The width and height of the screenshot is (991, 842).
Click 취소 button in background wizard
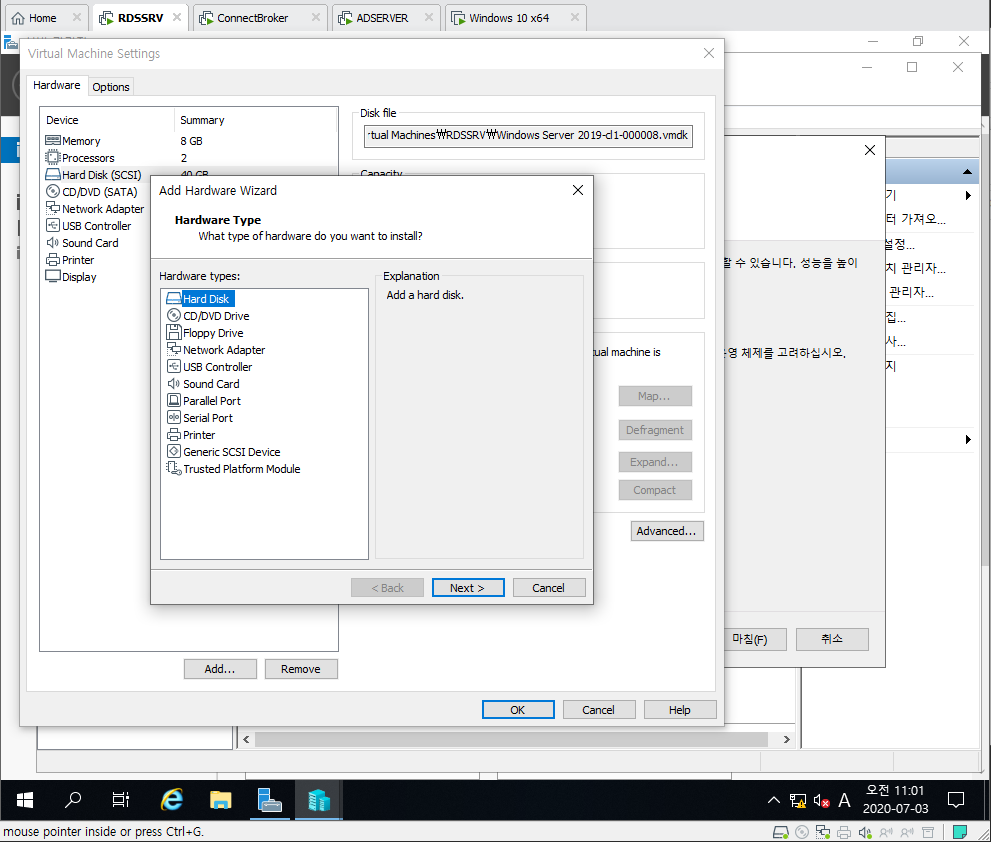click(x=832, y=639)
